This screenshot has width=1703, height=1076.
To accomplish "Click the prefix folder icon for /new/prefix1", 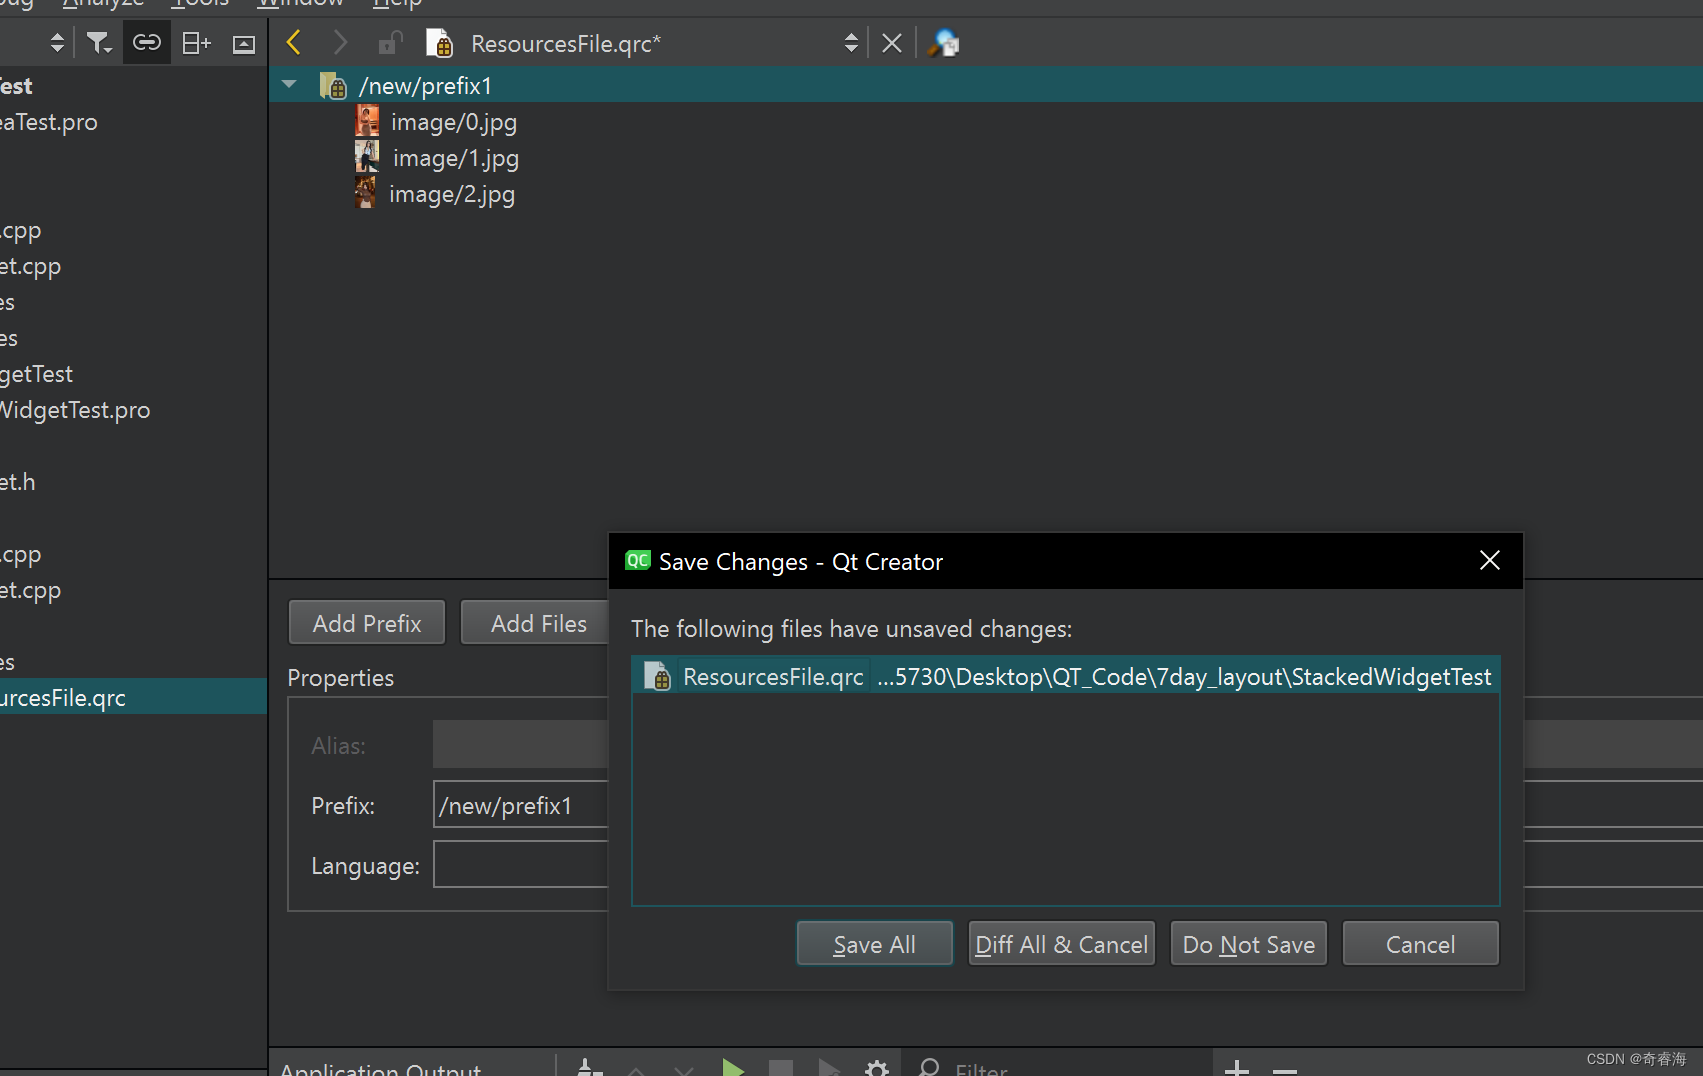I will [333, 86].
